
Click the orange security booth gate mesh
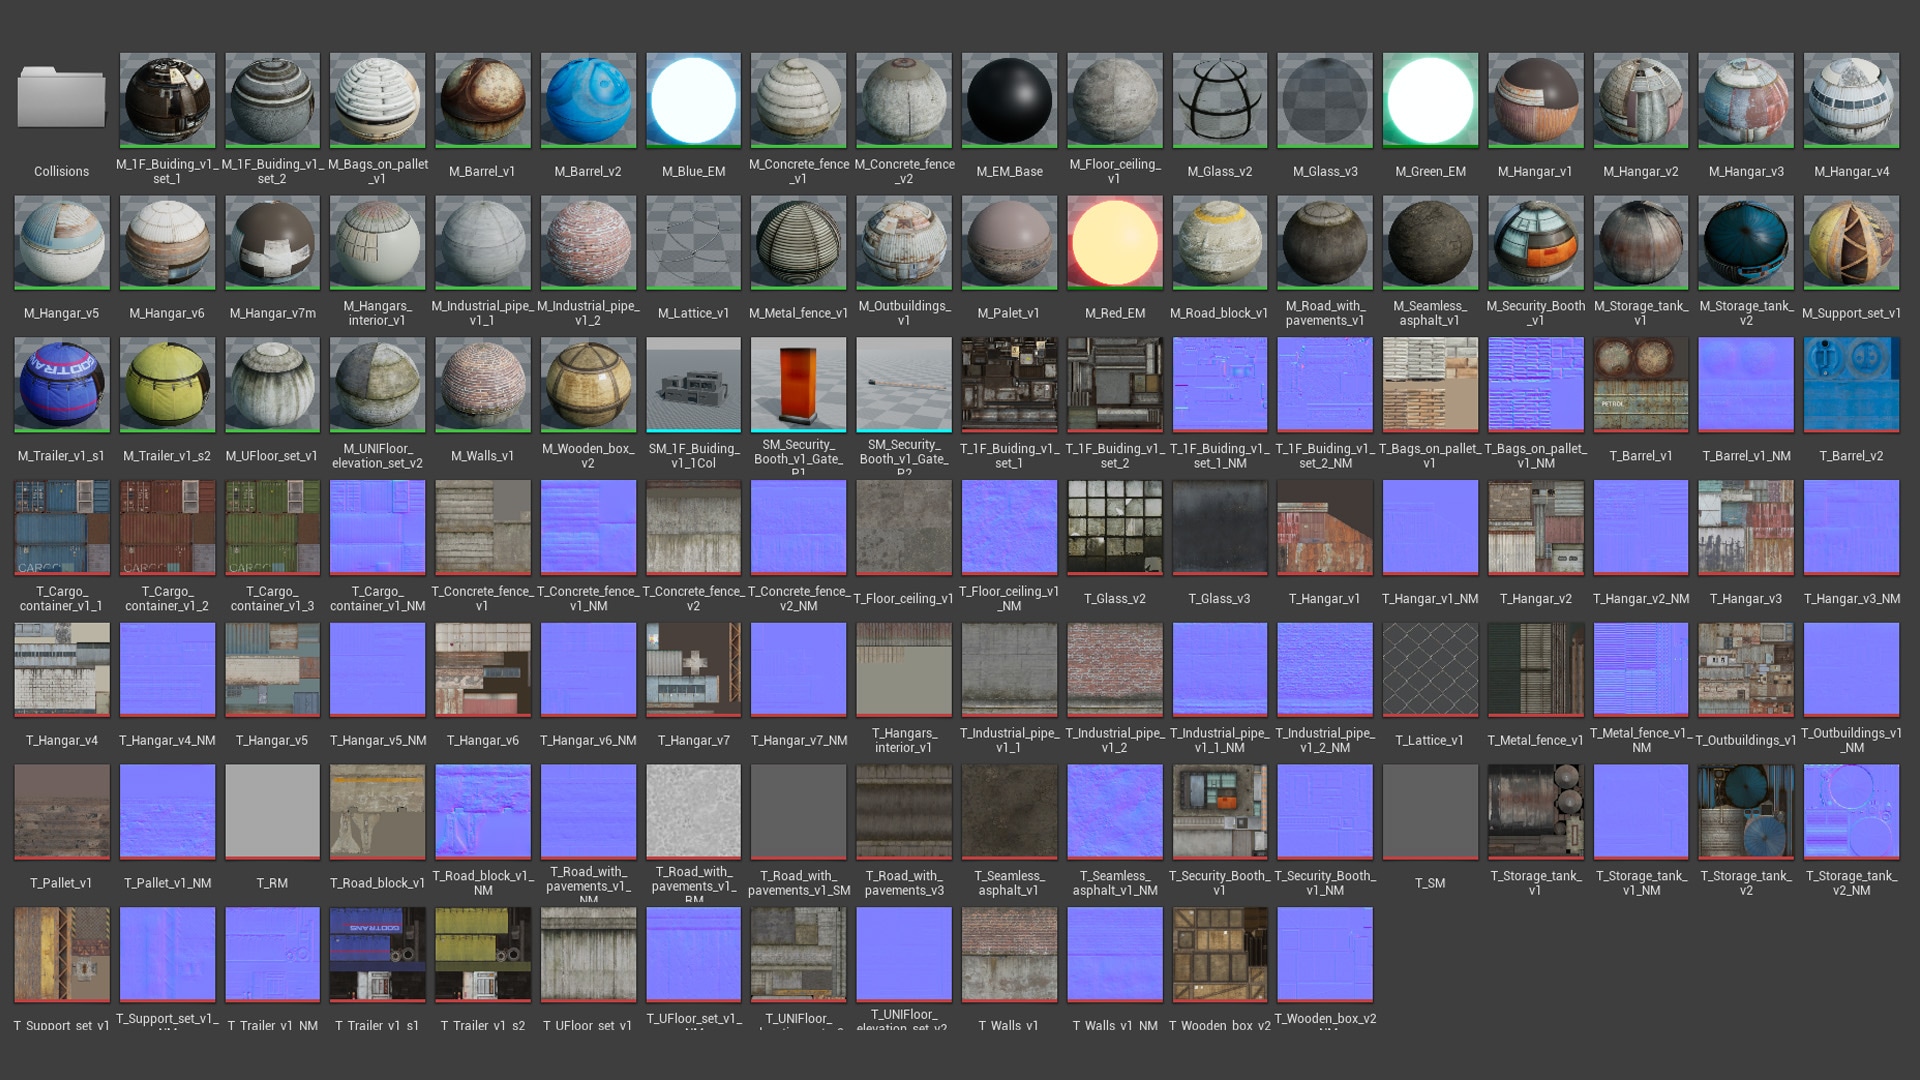tap(798, 385)
